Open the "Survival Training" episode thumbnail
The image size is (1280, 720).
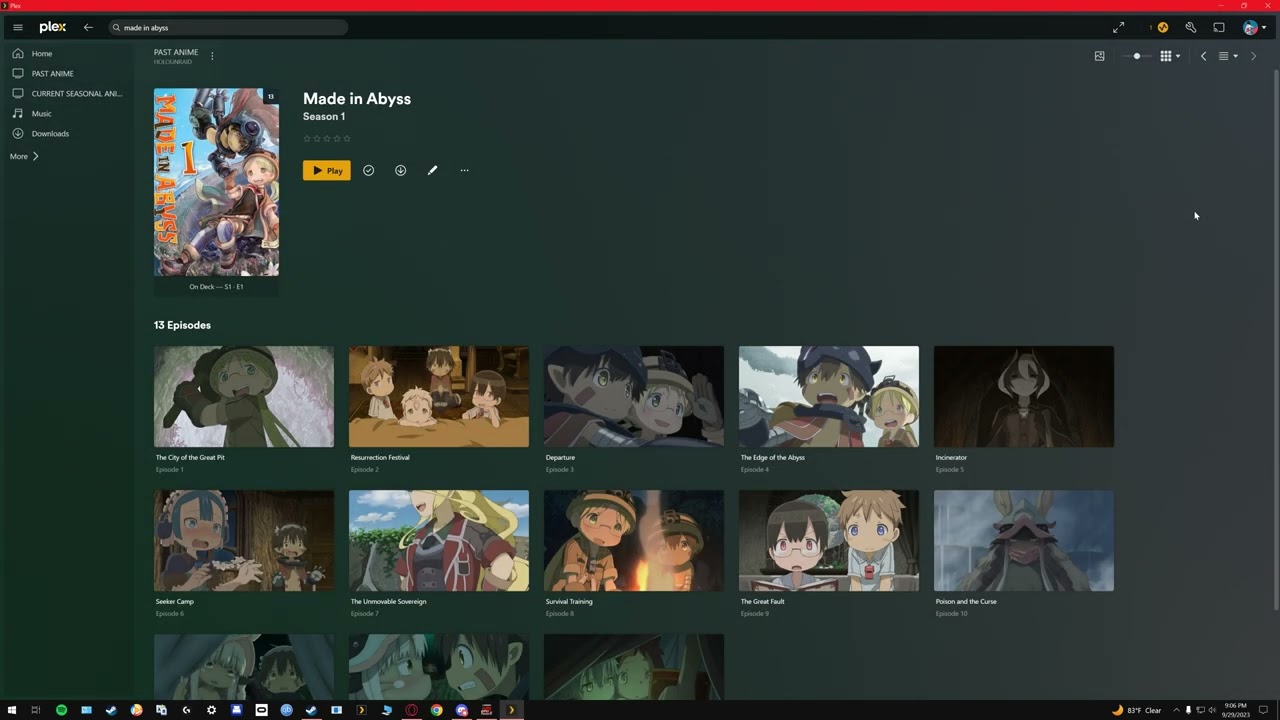coord(634,540)
